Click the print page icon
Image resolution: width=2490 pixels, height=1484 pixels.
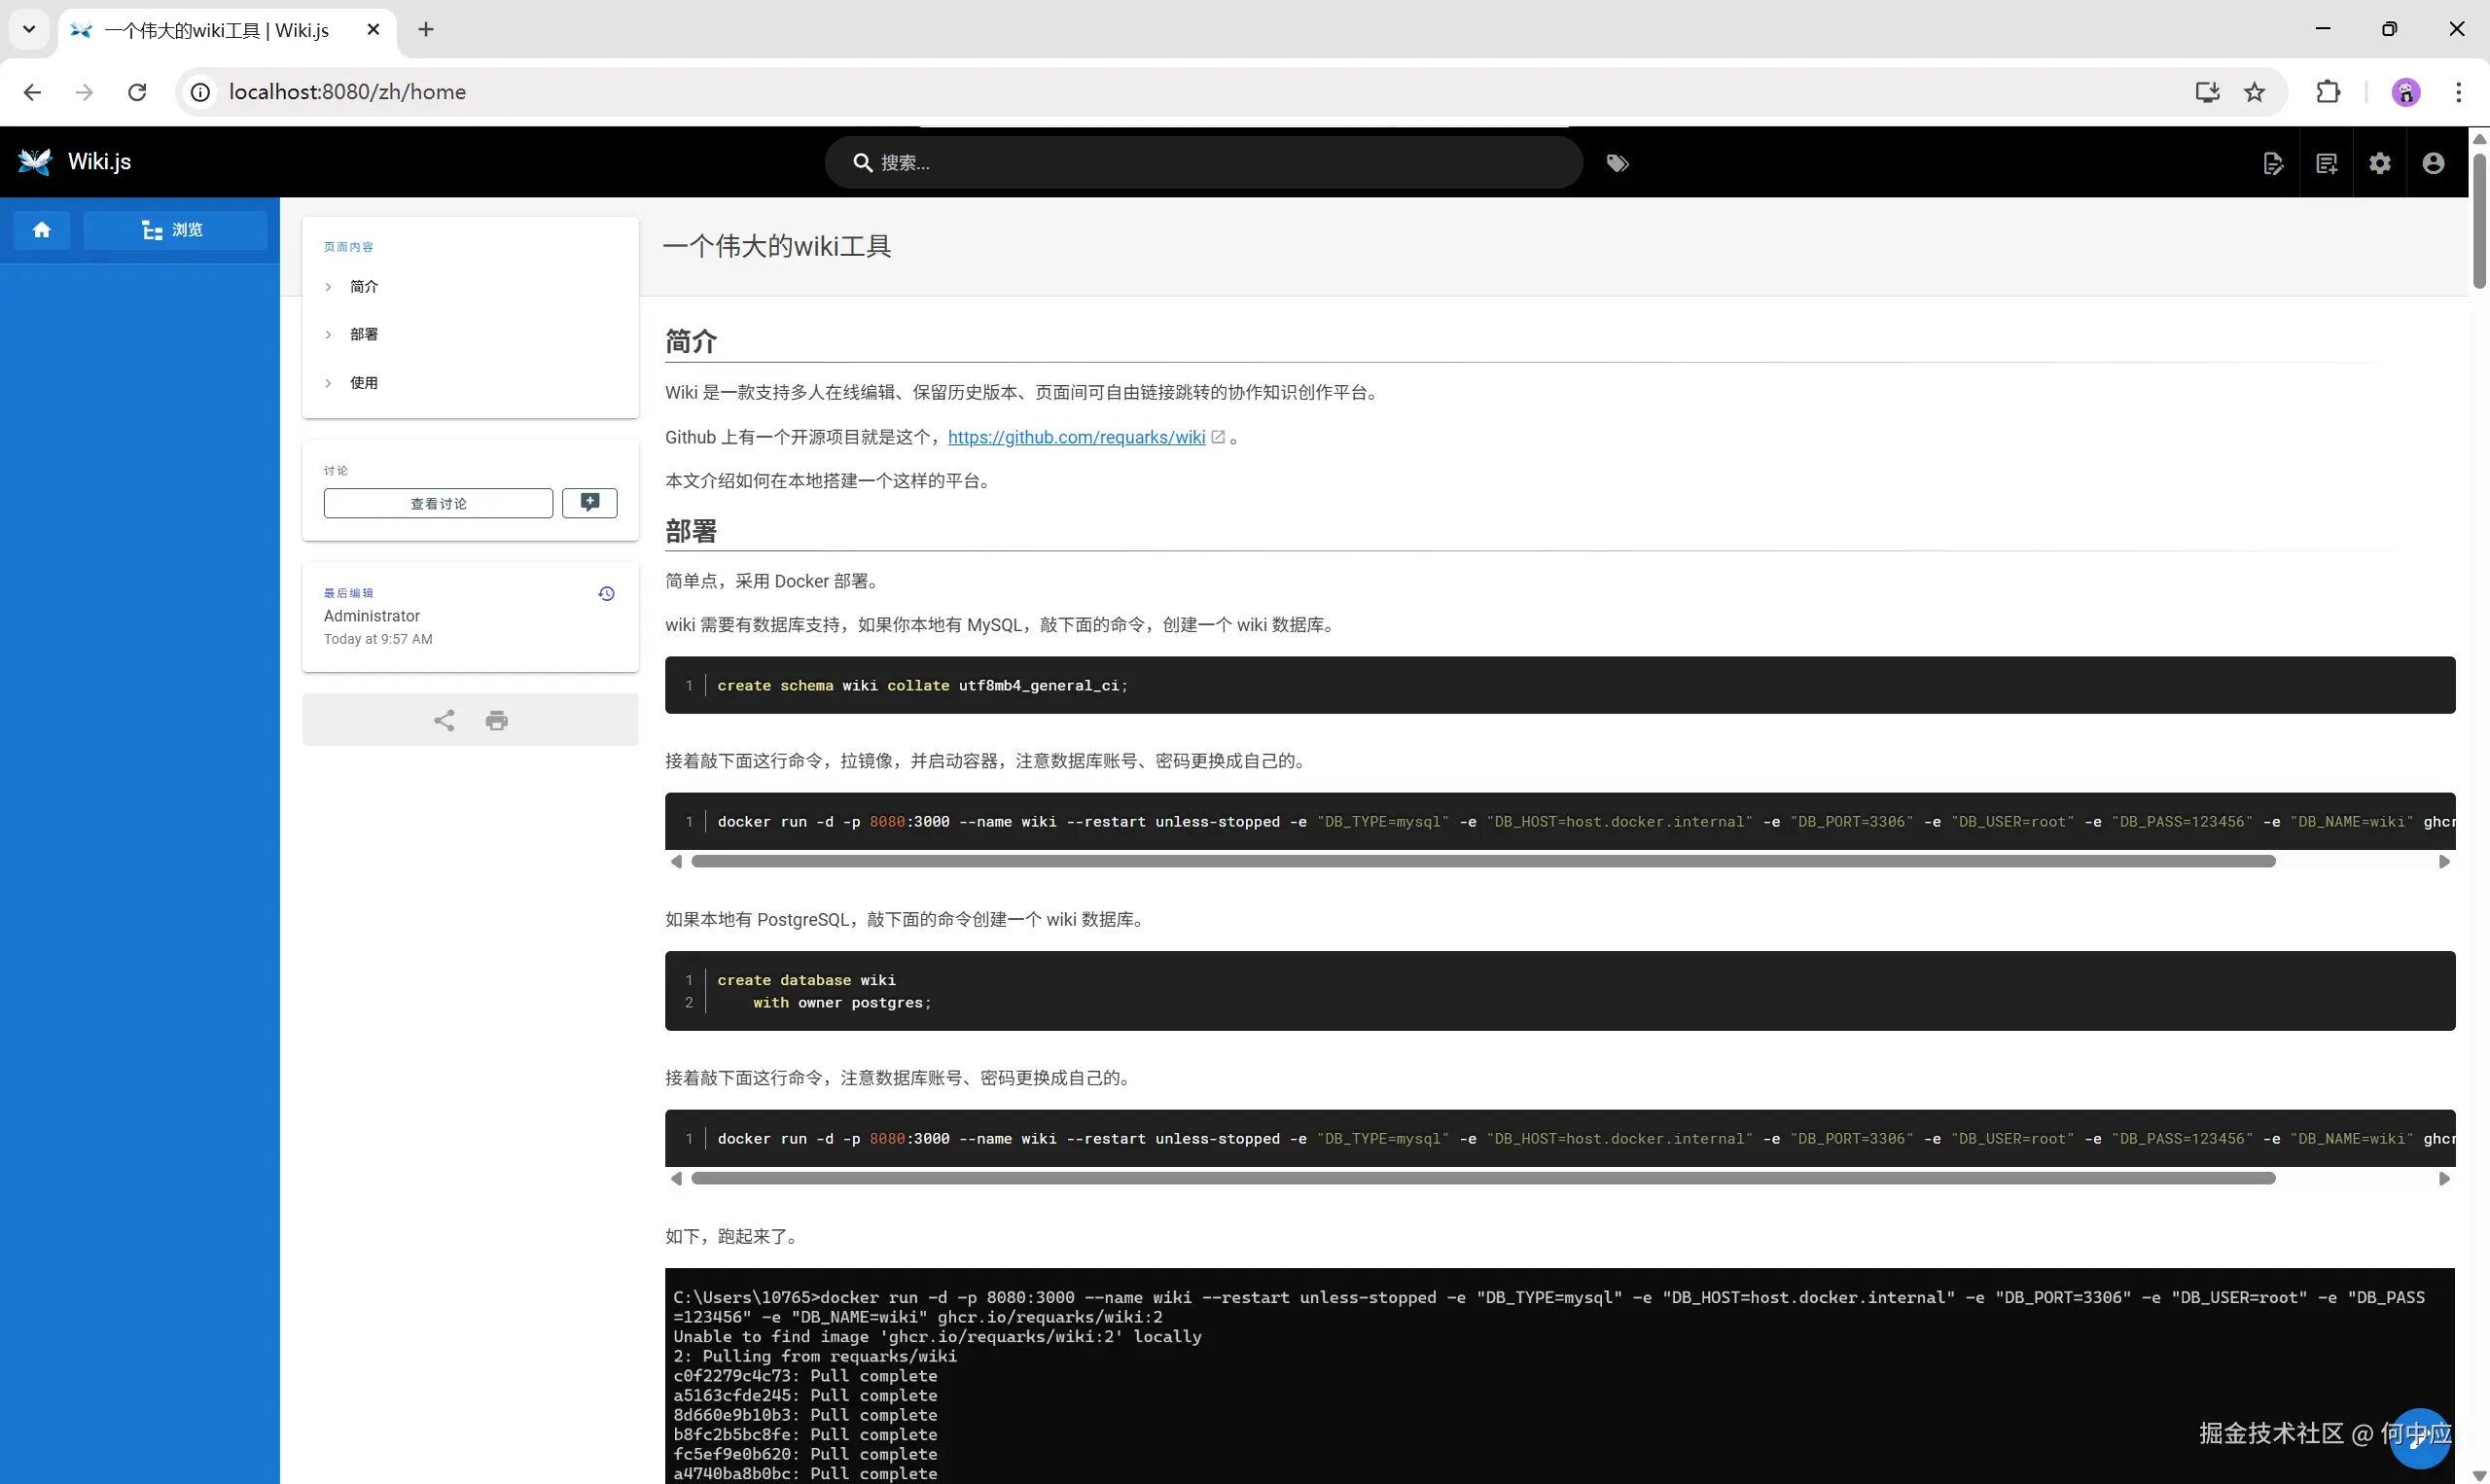(x=497, y=720)
